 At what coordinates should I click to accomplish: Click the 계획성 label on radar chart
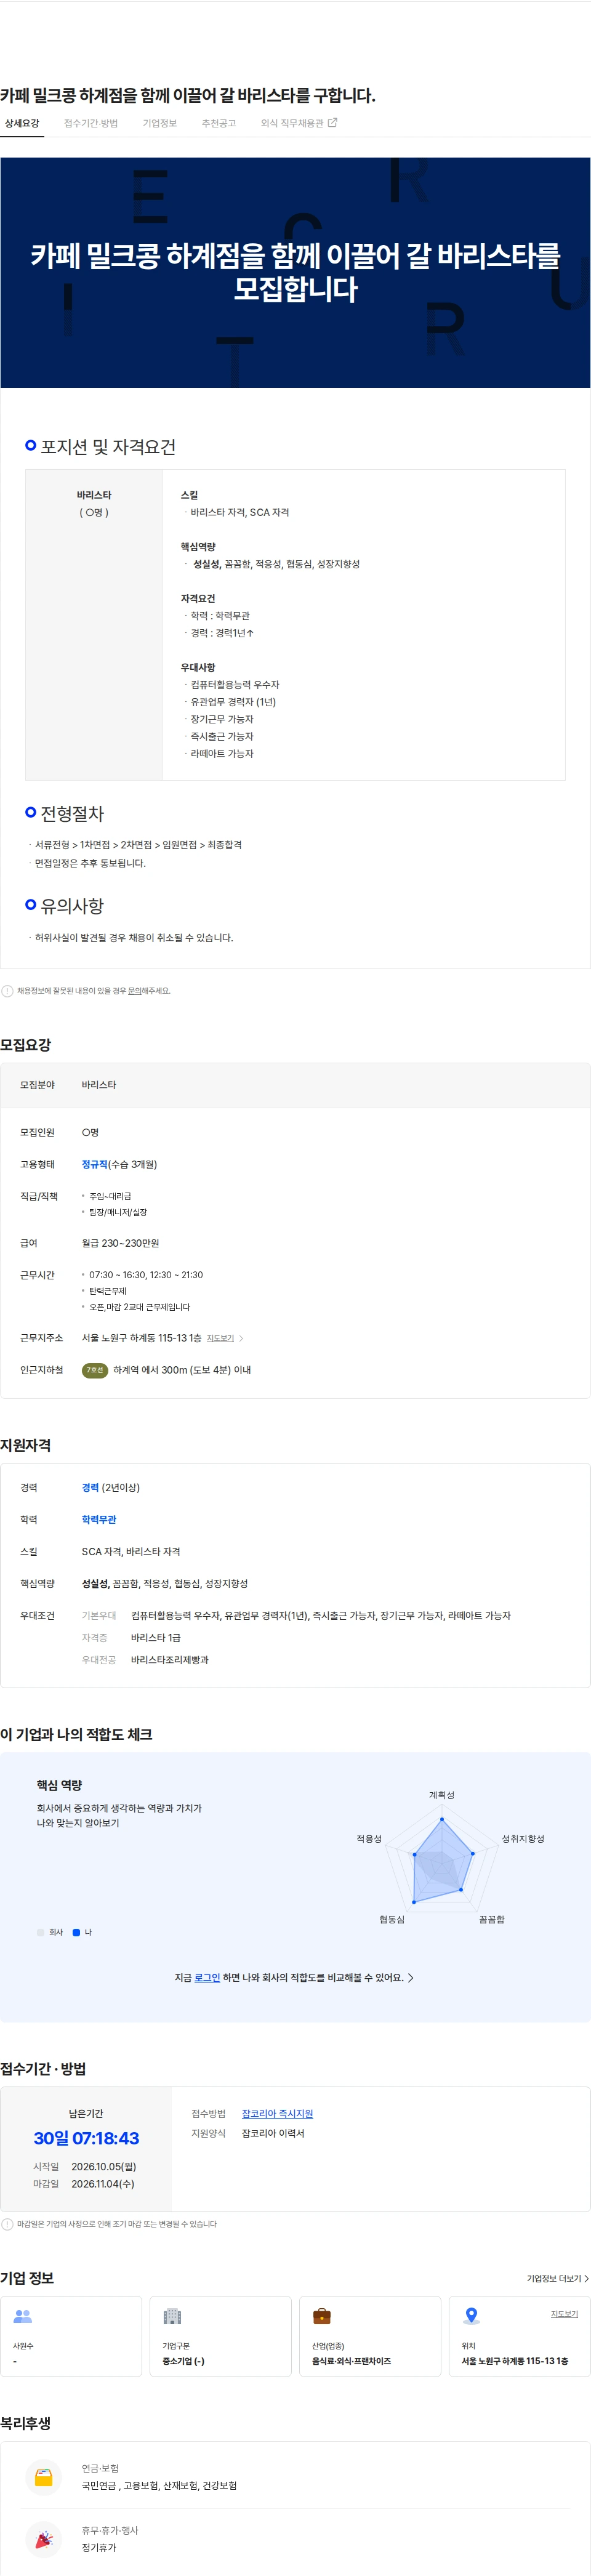(441, 1795)
